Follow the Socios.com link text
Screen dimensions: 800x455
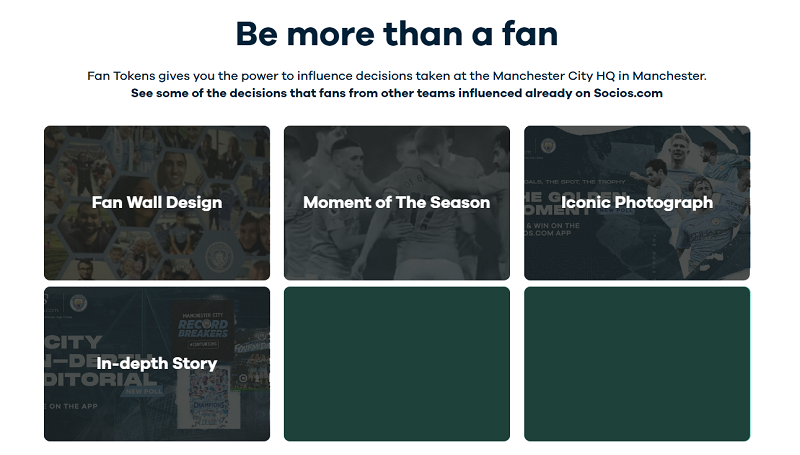pyautogui.click(x=628, y=93)
